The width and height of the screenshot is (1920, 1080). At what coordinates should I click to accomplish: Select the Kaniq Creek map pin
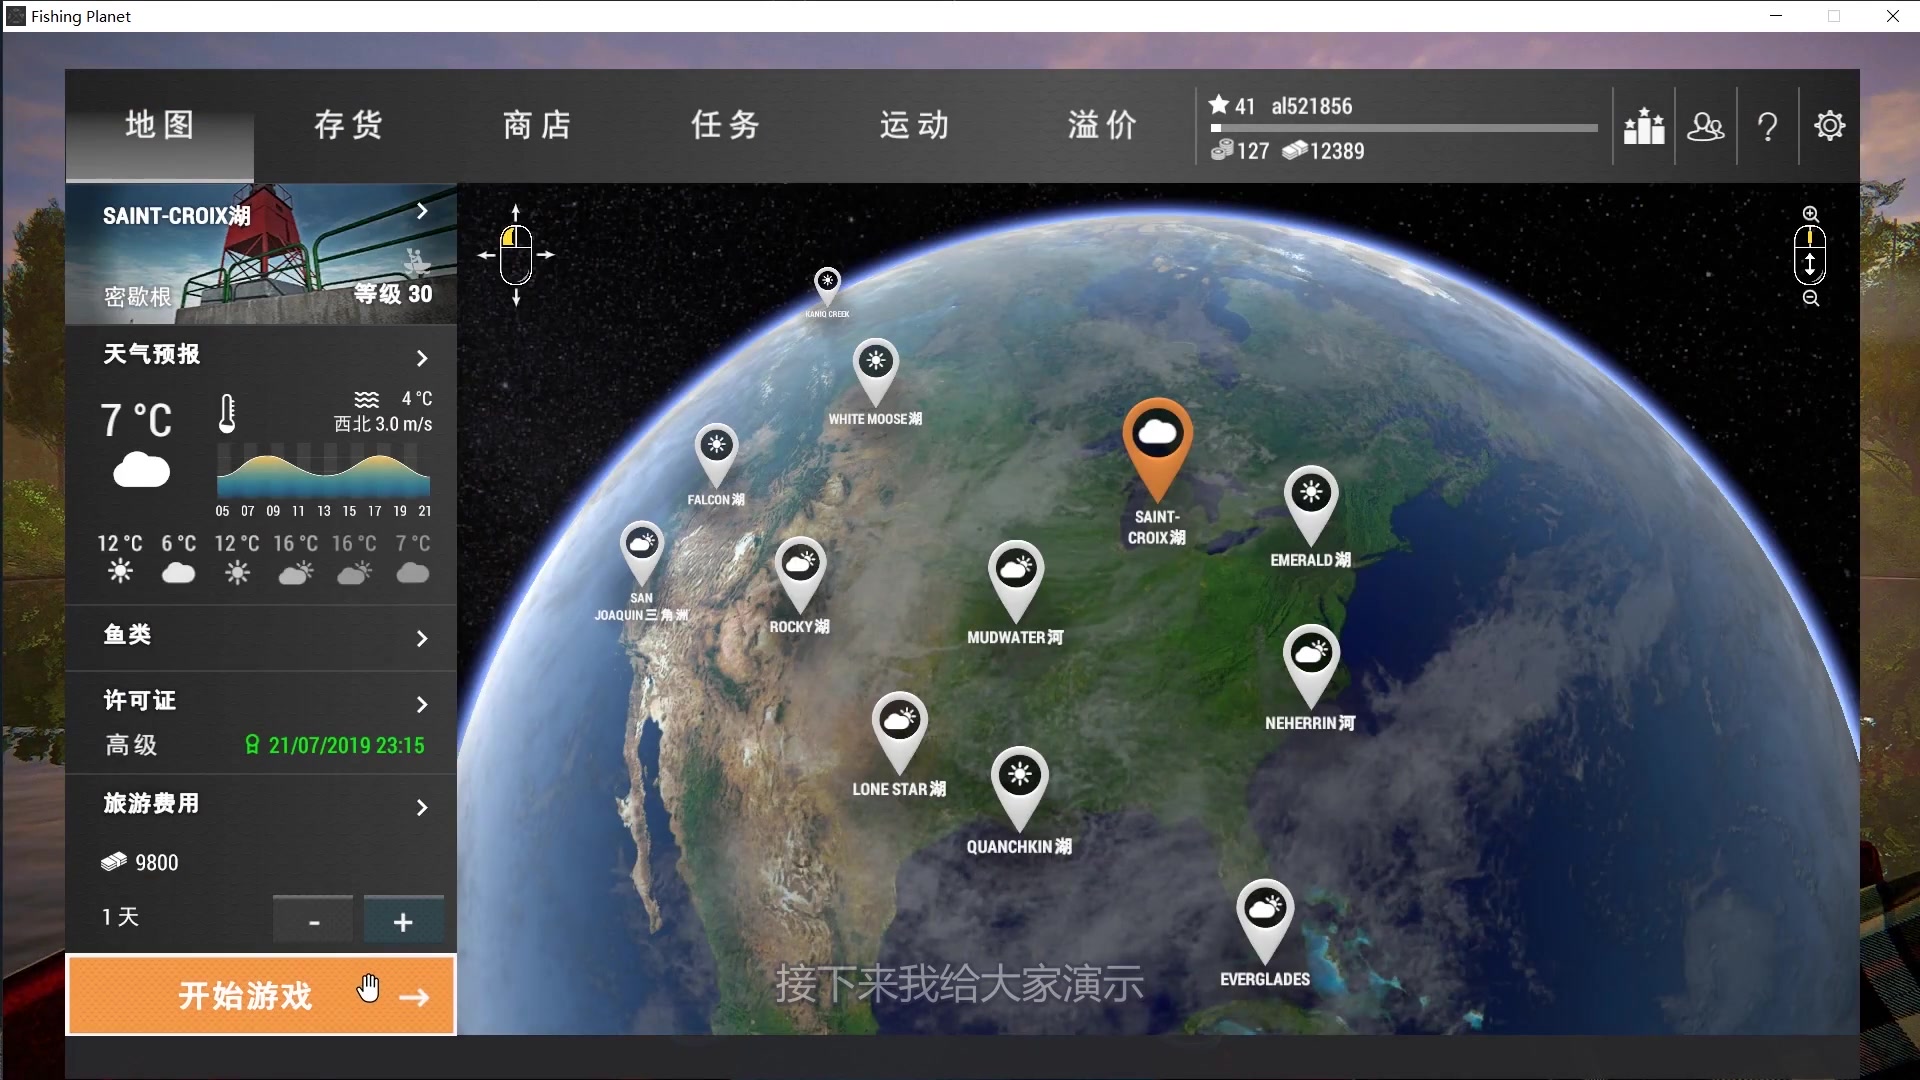click(x=827, y=285)
